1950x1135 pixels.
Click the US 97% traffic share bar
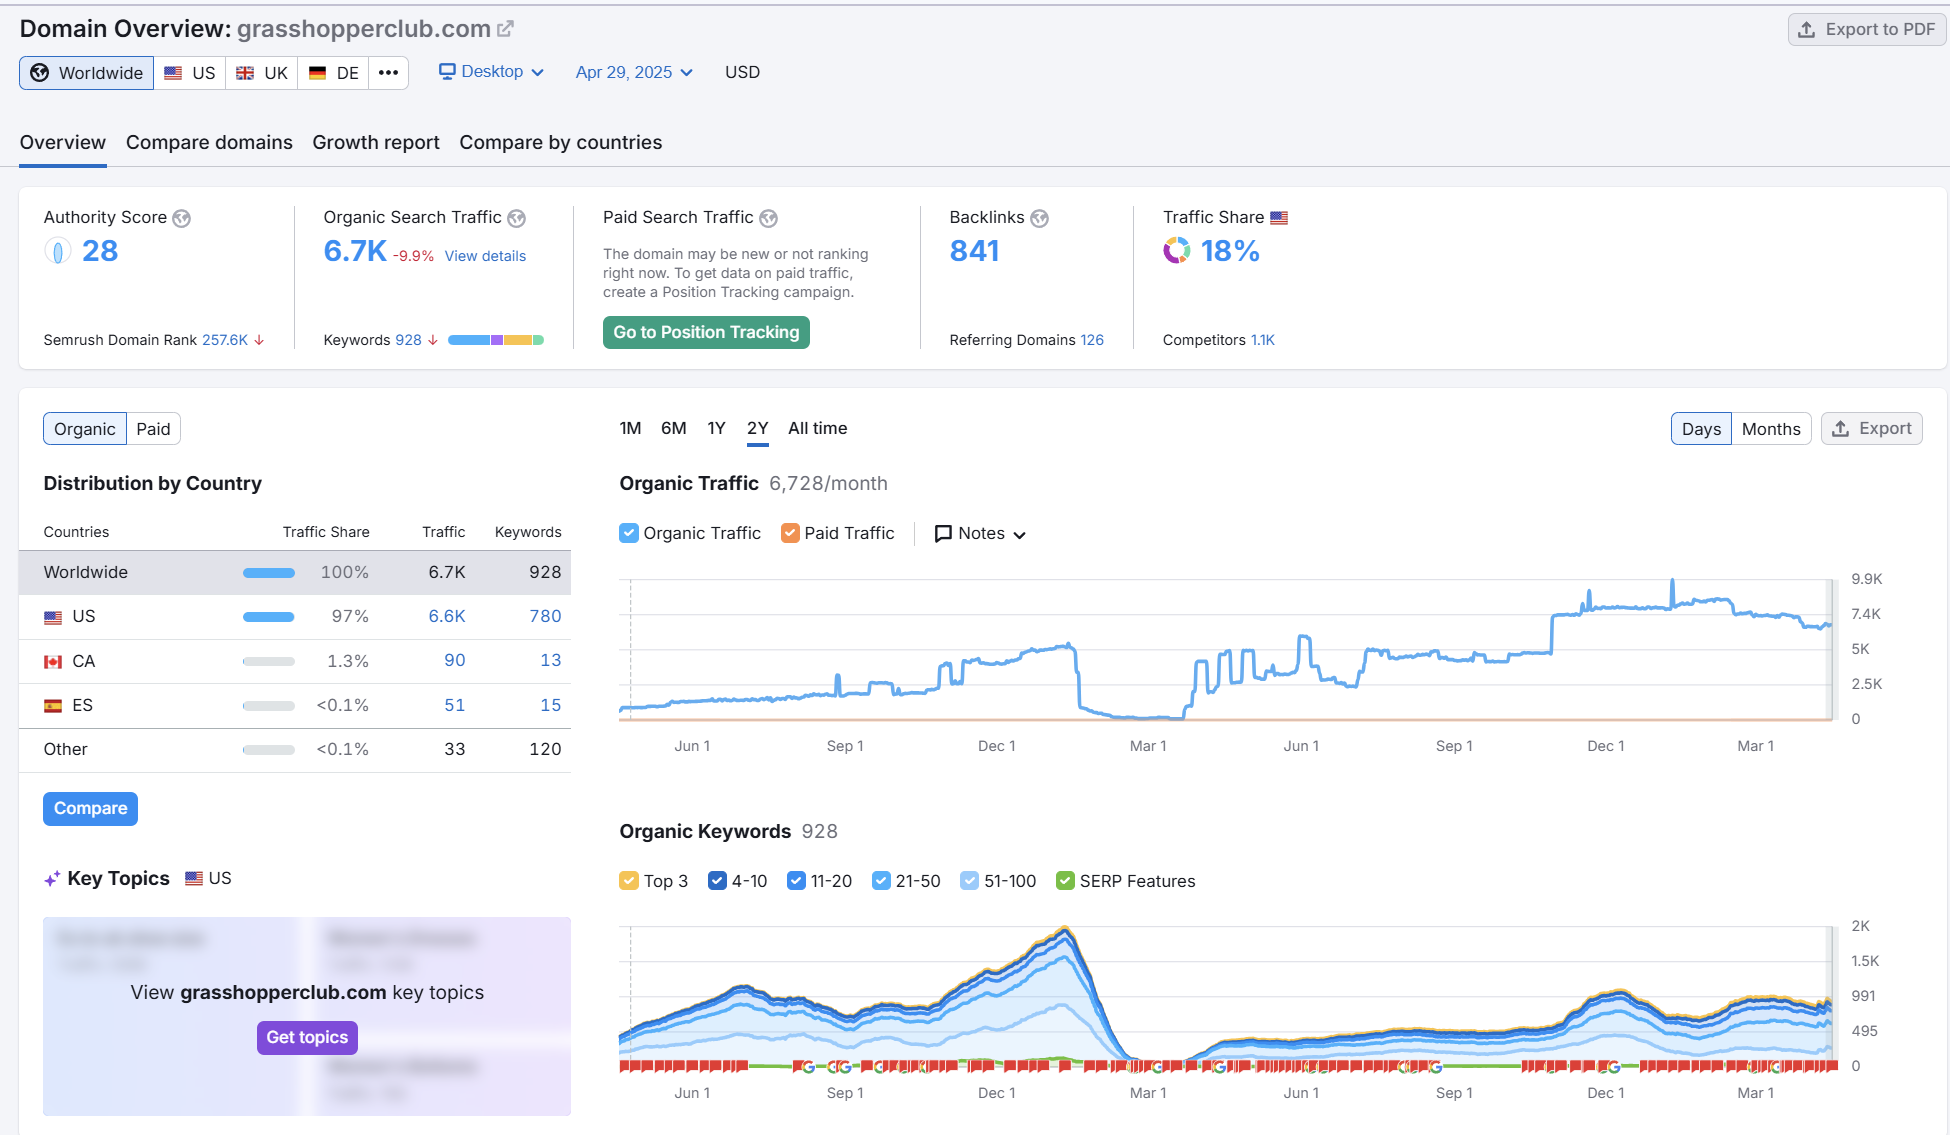tap(269, 617)
